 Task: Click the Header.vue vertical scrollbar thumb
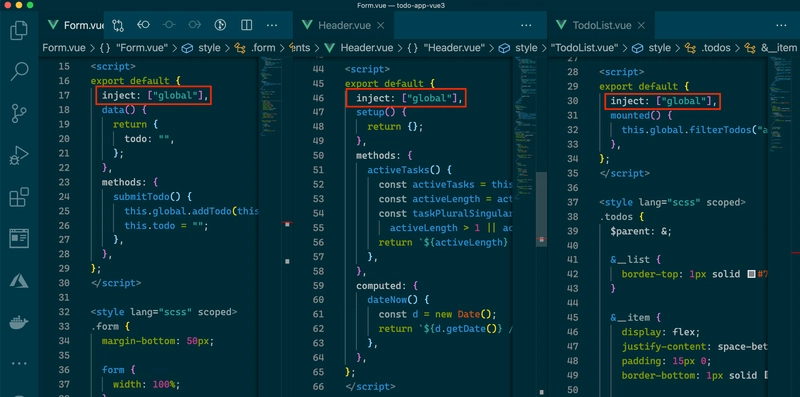pos(541,209)
